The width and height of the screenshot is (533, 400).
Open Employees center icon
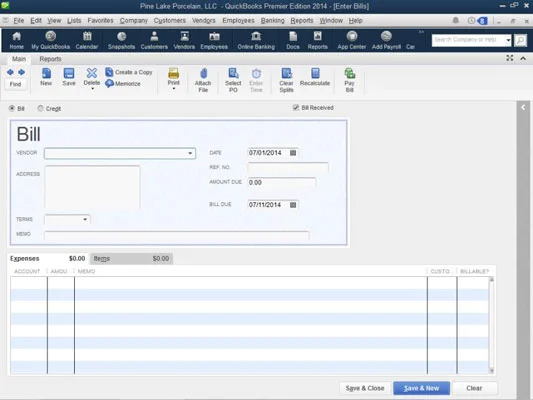point(214,40)
